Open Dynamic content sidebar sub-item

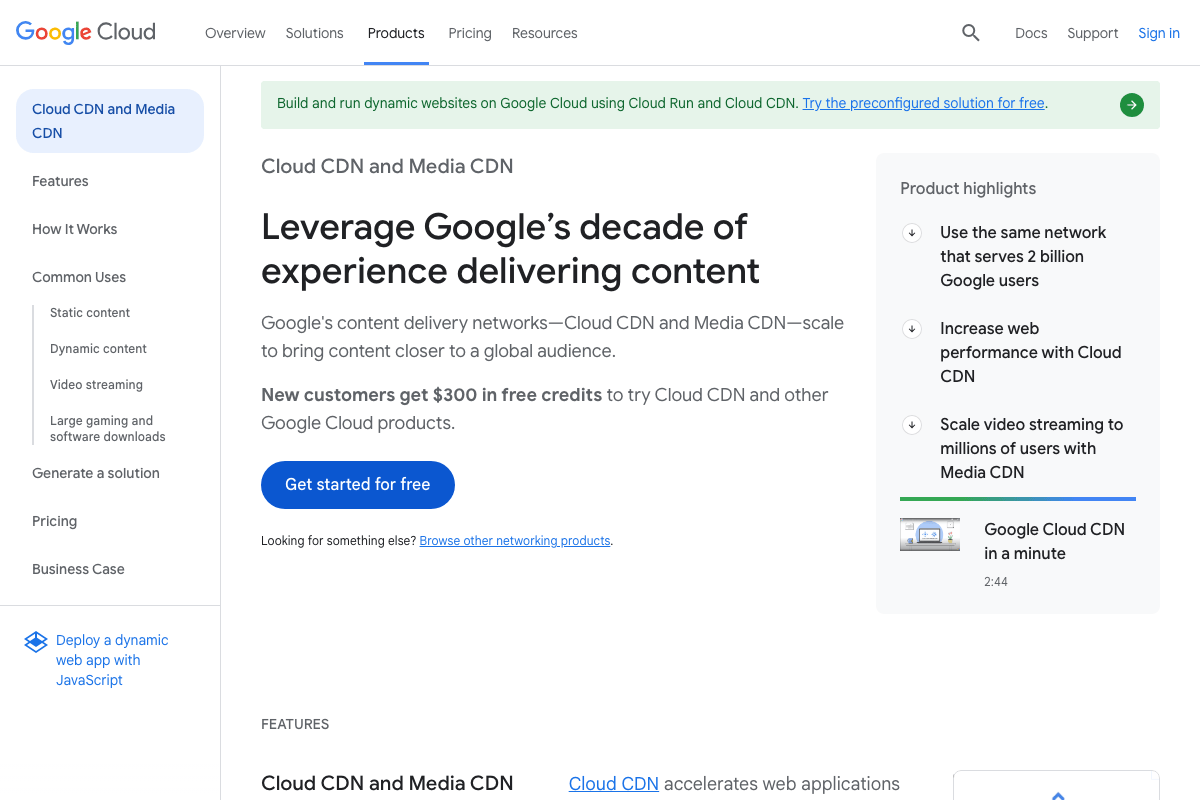[98, 349]
